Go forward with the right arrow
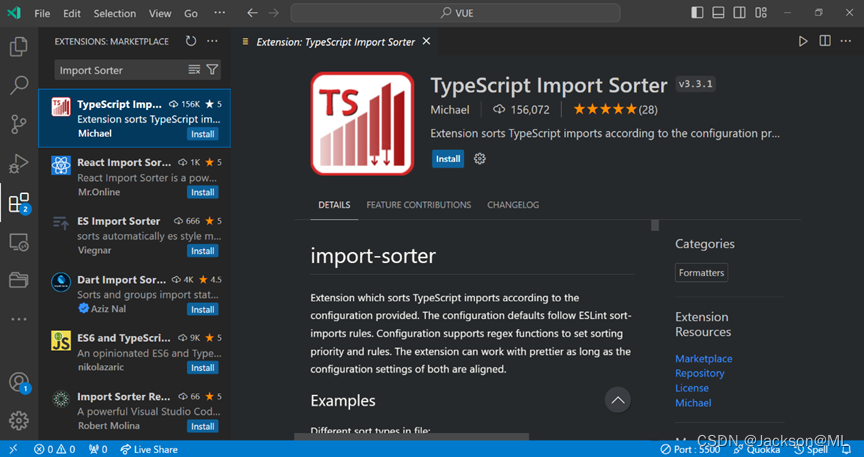Image resolution: width=864 pixels, height=457 pixels. pyautogui.click(x=273, y=13)
